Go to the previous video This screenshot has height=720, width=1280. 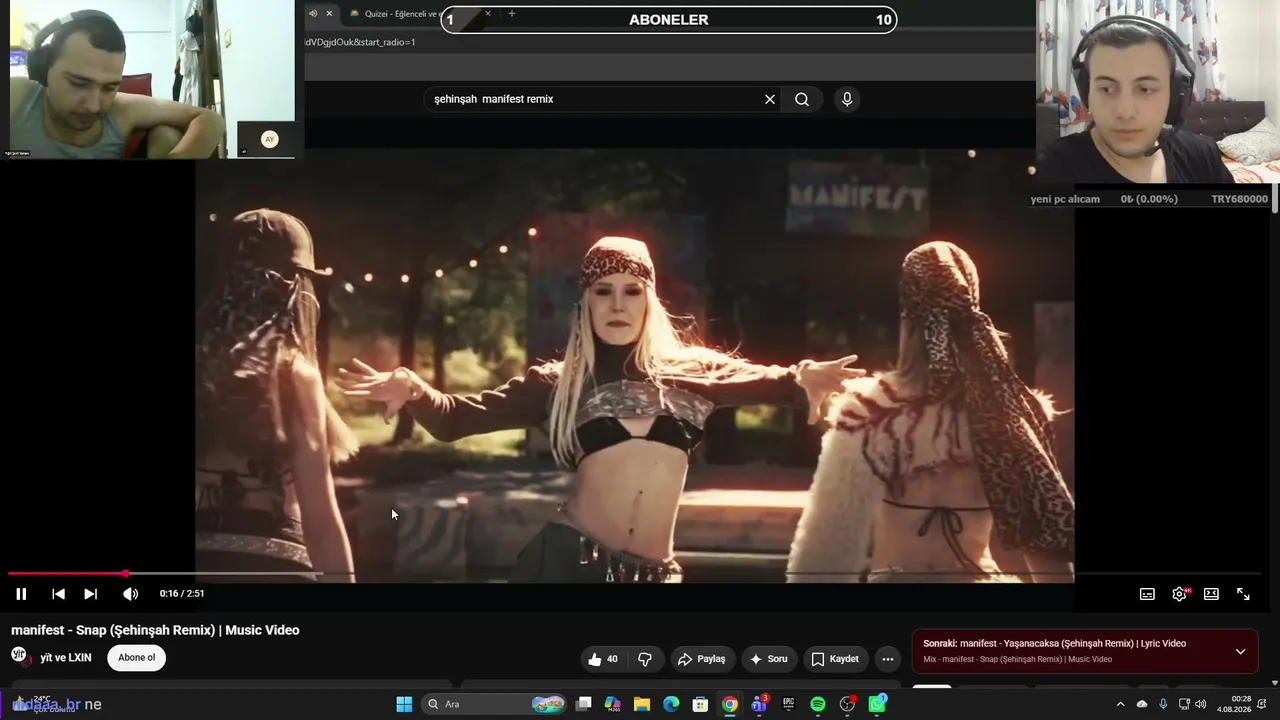point(58,594)
